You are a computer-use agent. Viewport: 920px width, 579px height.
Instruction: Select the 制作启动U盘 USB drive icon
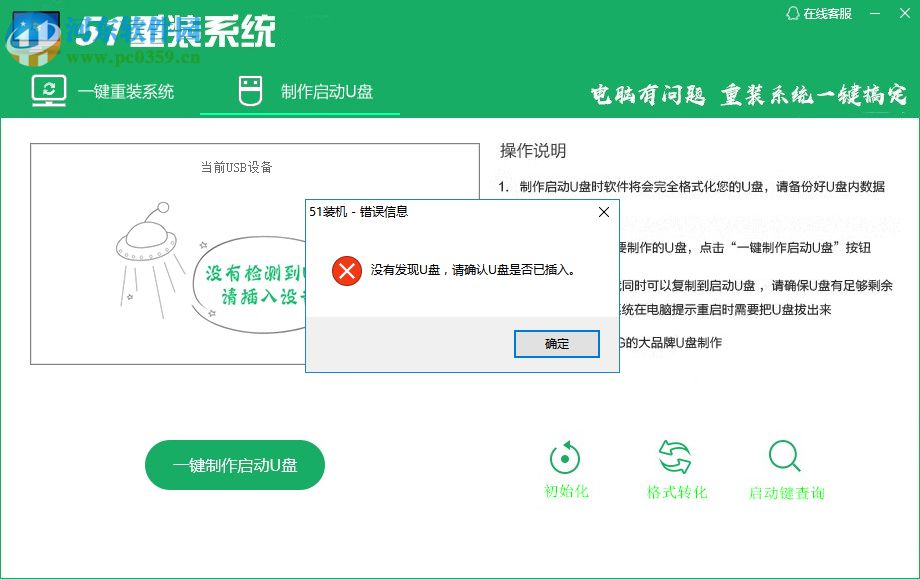[248, 90]
